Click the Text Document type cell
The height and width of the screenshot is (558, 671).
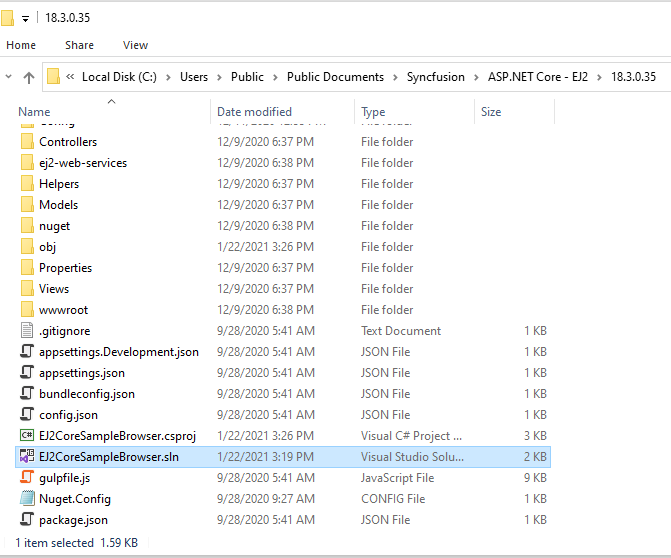click(401, 330)
